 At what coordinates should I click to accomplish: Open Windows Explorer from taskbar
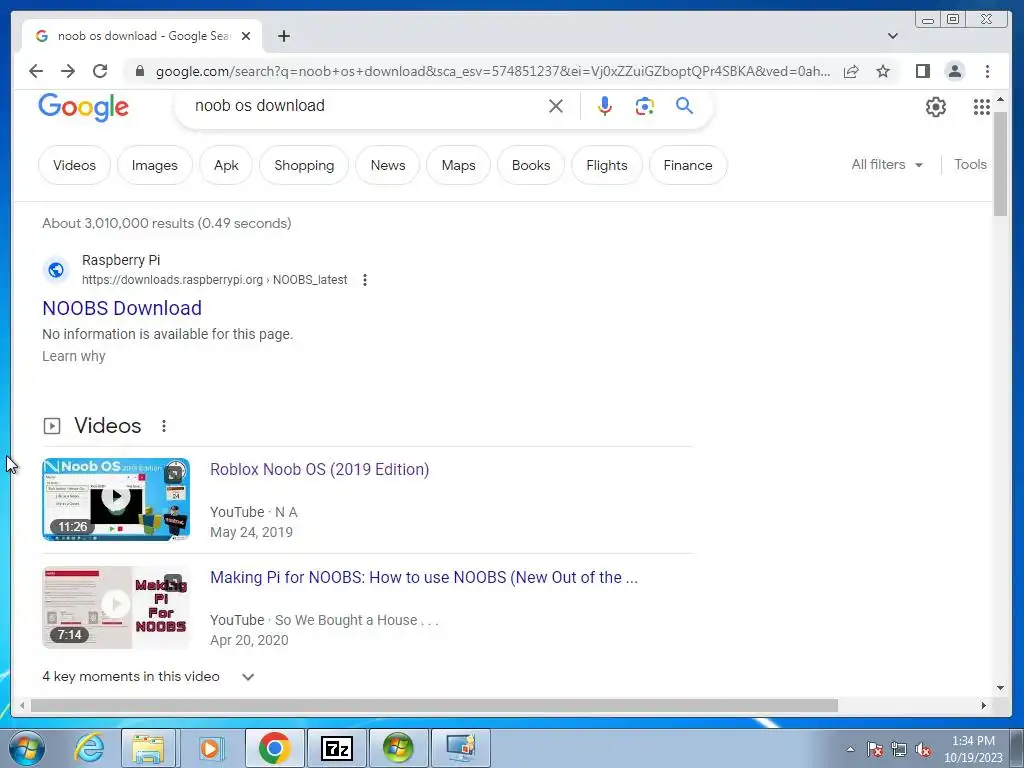pos(148,748)
